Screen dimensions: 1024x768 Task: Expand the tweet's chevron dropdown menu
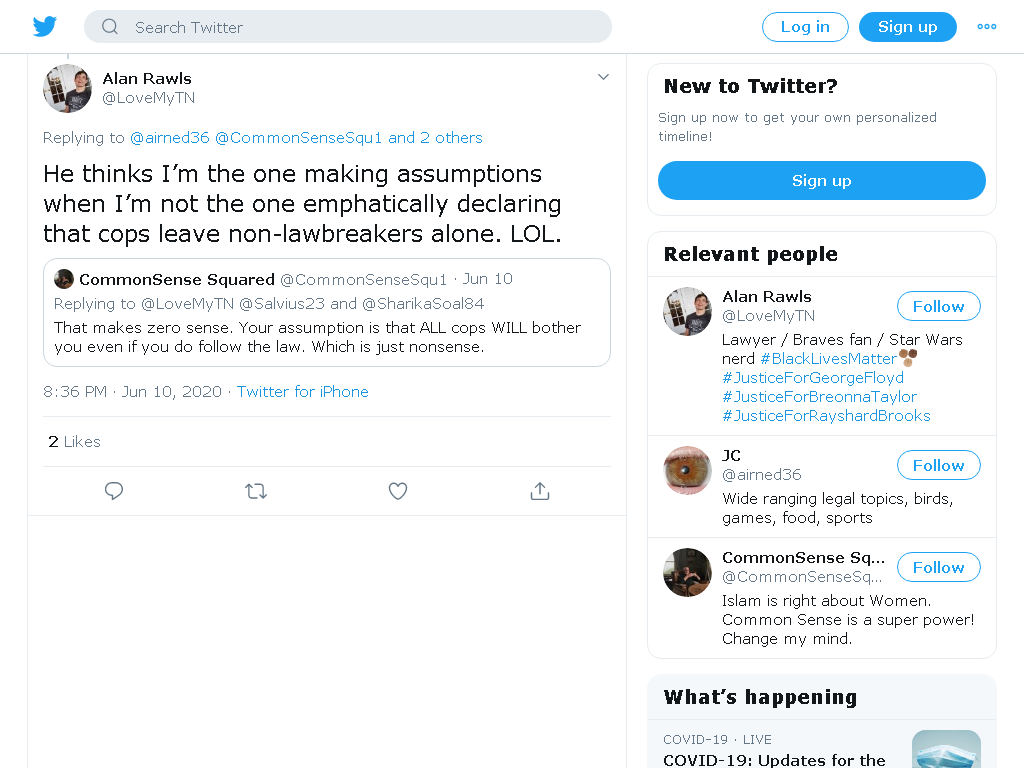(603, 77)
